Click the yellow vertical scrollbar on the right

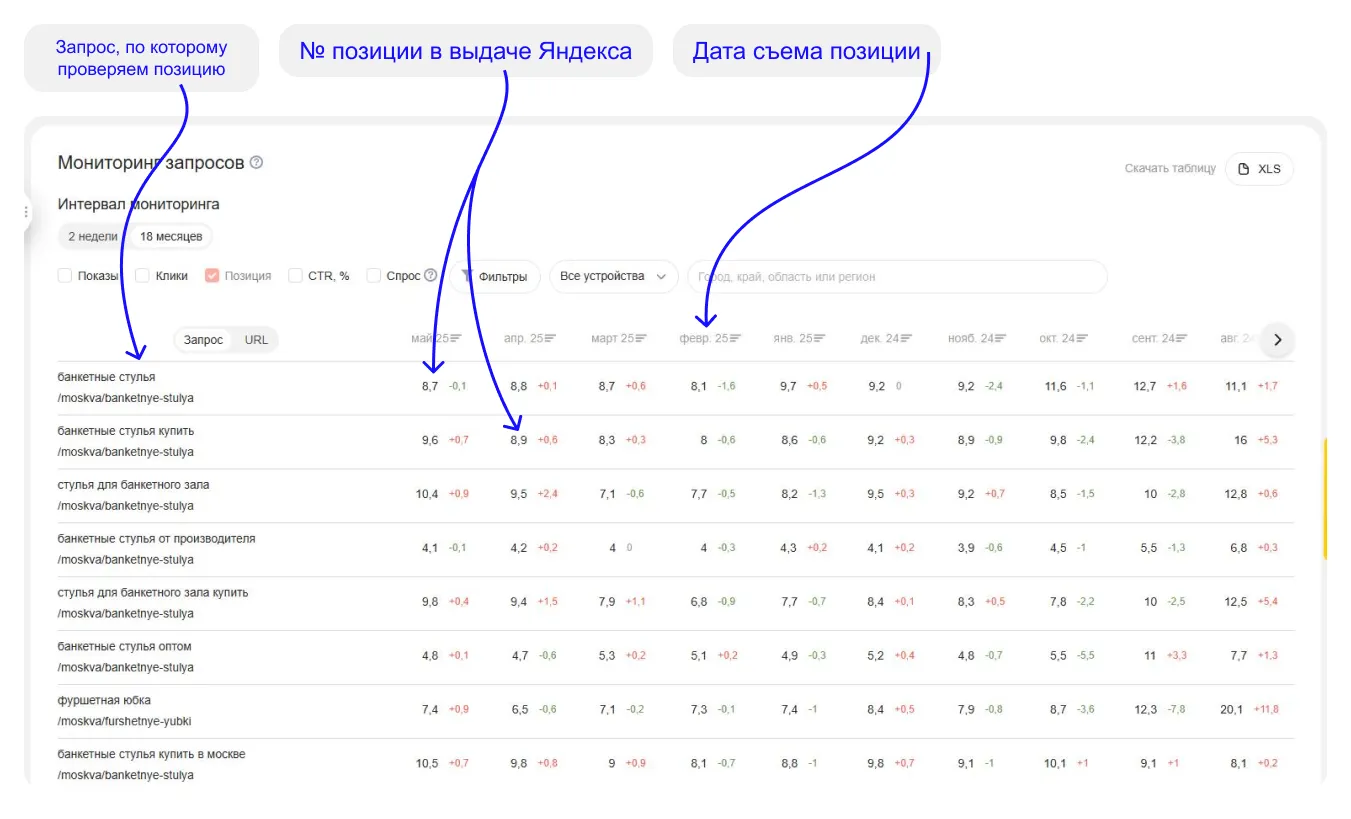tap(1324, 498)
